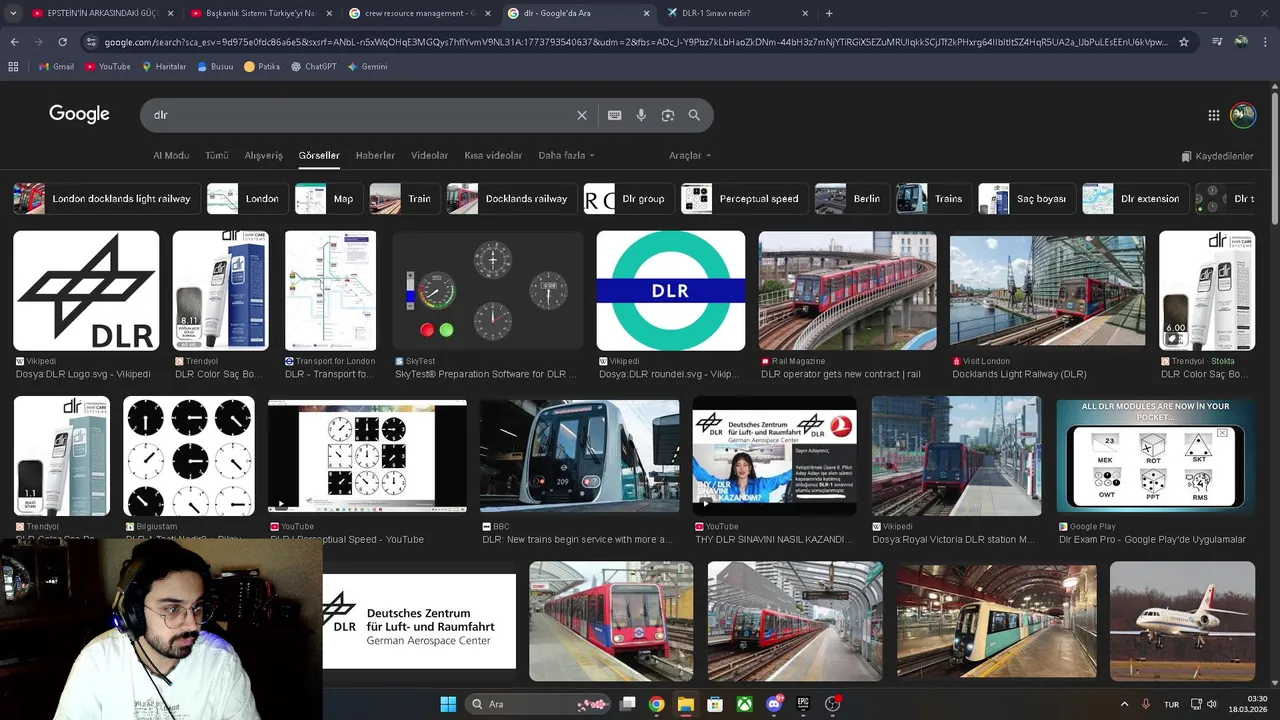Open File Explorer from the taskbar
The image size is (1280, 720).
pyautogui.click(x=686, y=704)
